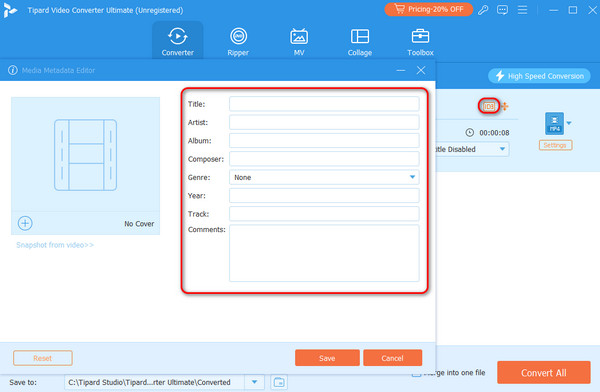The image size is (600, 392).
Task: Click the Track input field
Action: pyautogui.click(x=324, y=214)
